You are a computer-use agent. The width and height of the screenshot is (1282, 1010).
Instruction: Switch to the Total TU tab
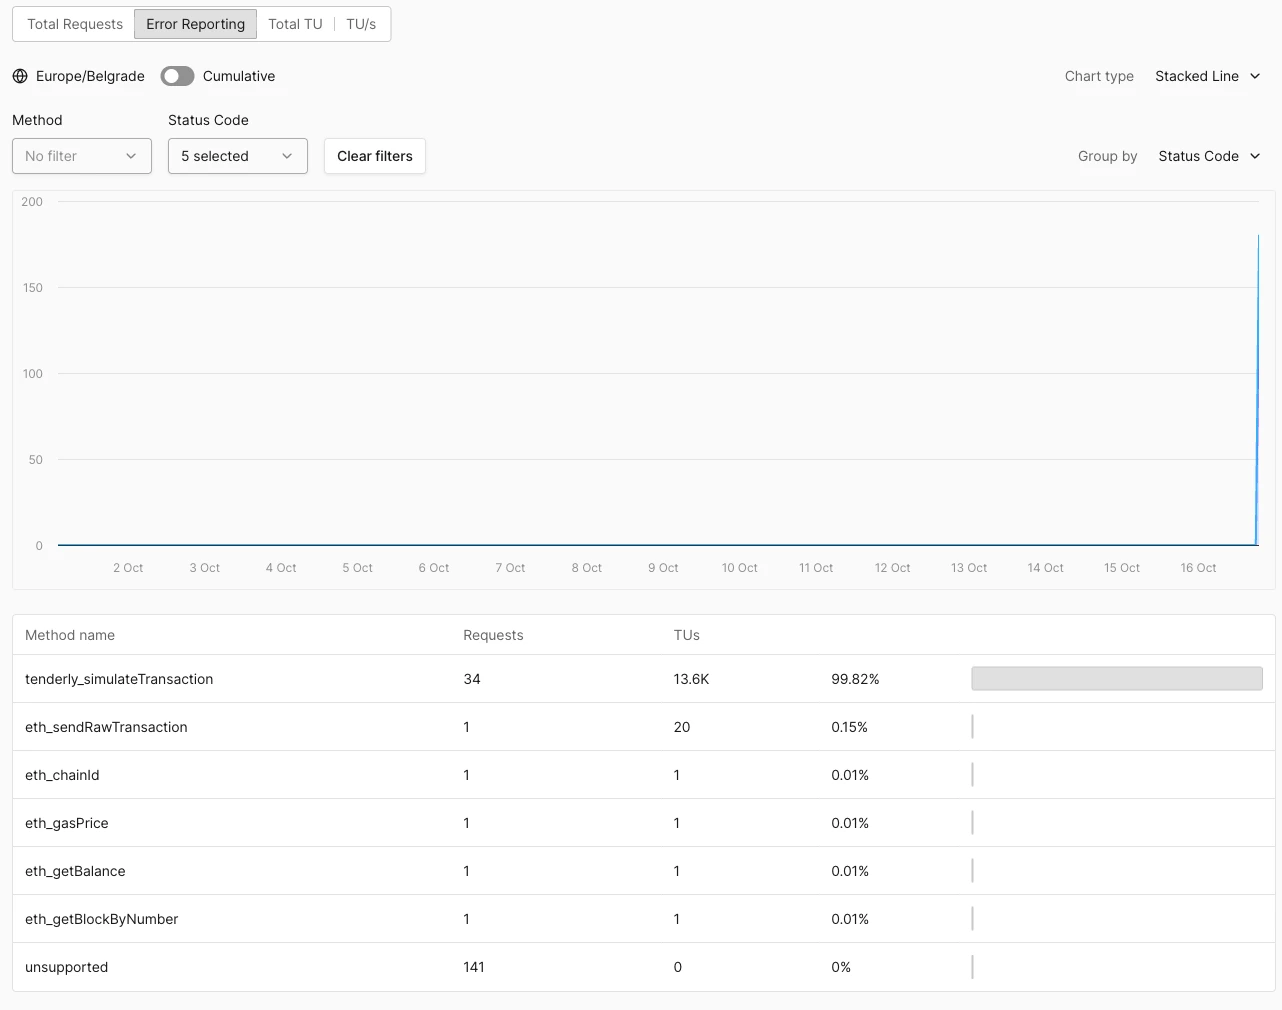click(295, 24)
